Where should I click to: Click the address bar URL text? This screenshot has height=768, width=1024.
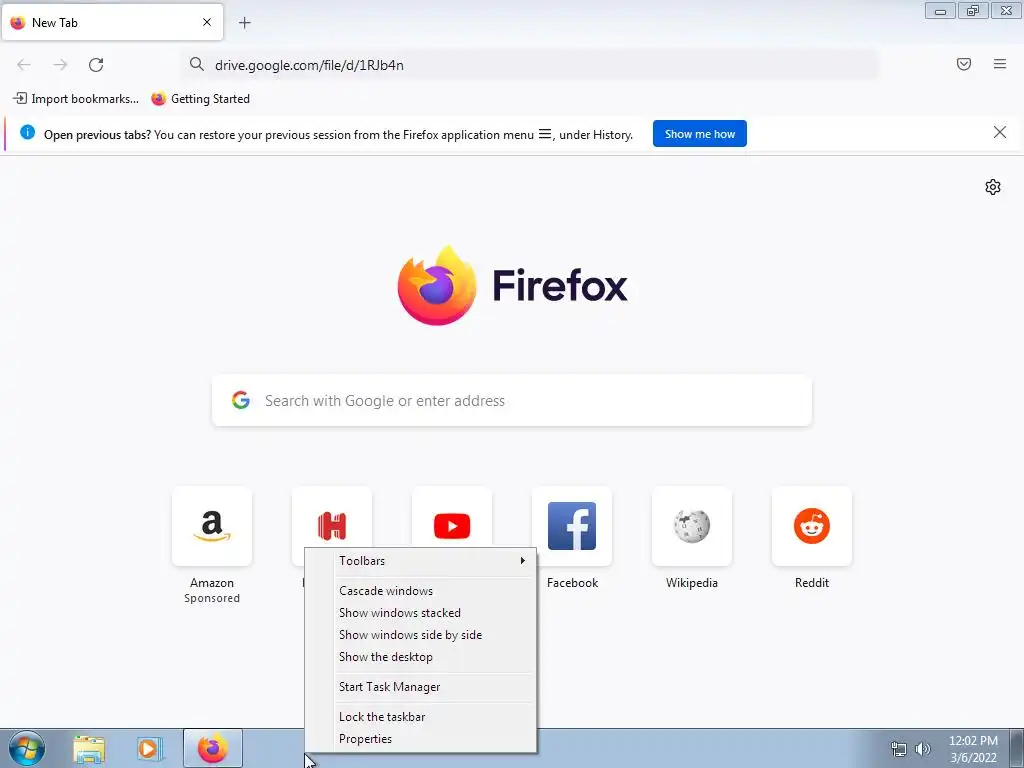point(309,65)
